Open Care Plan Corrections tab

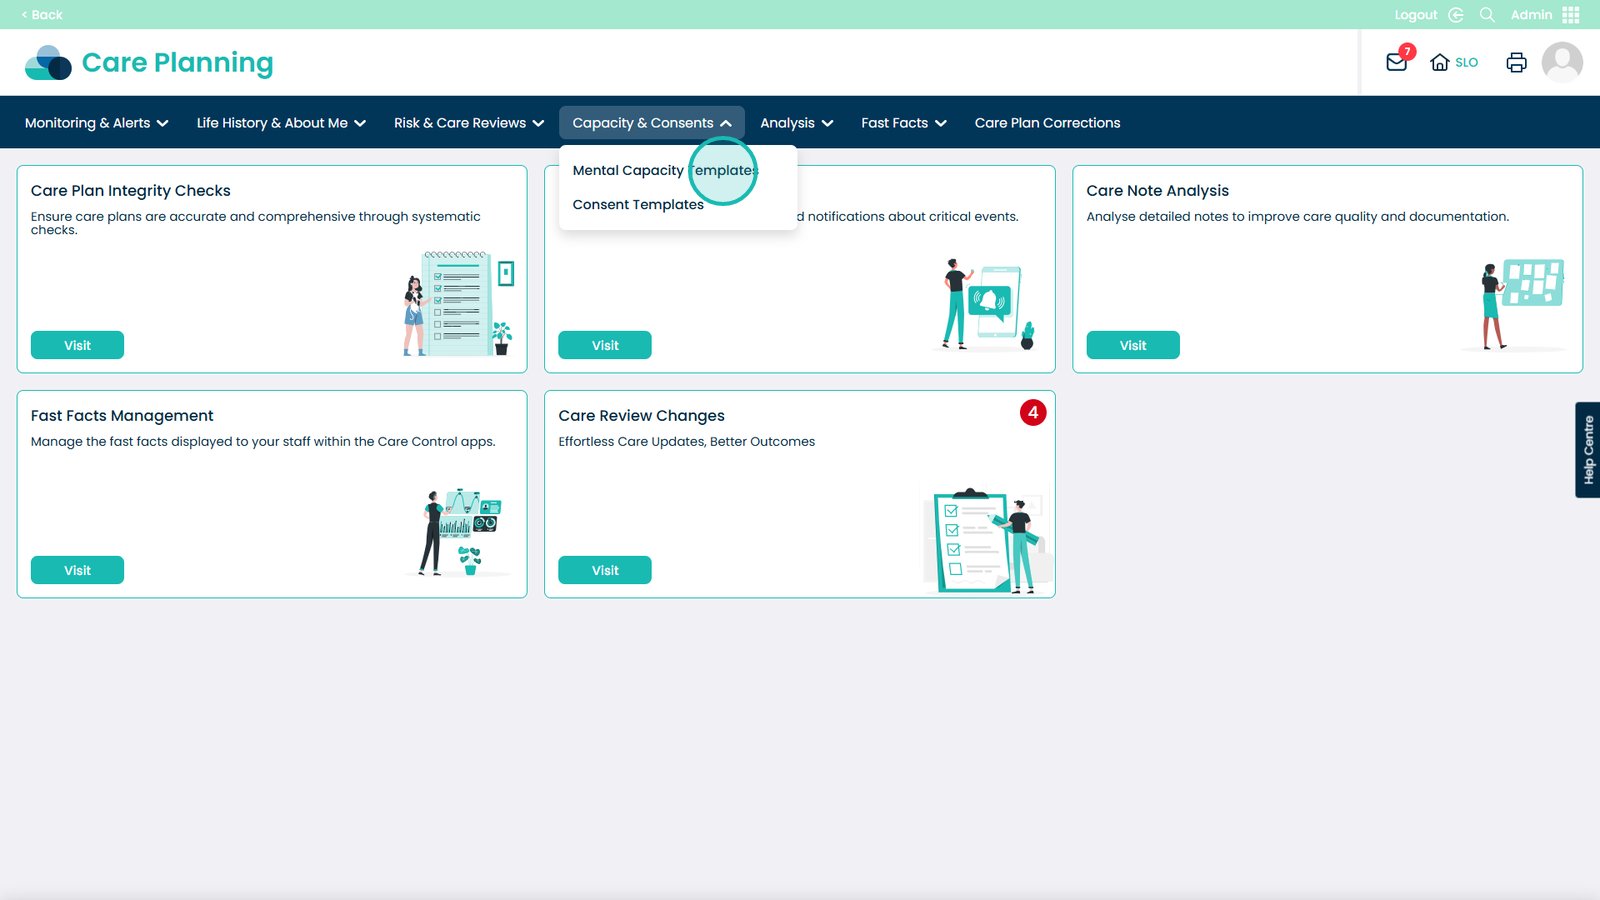pyautogui.click(x=1047, y=123)
